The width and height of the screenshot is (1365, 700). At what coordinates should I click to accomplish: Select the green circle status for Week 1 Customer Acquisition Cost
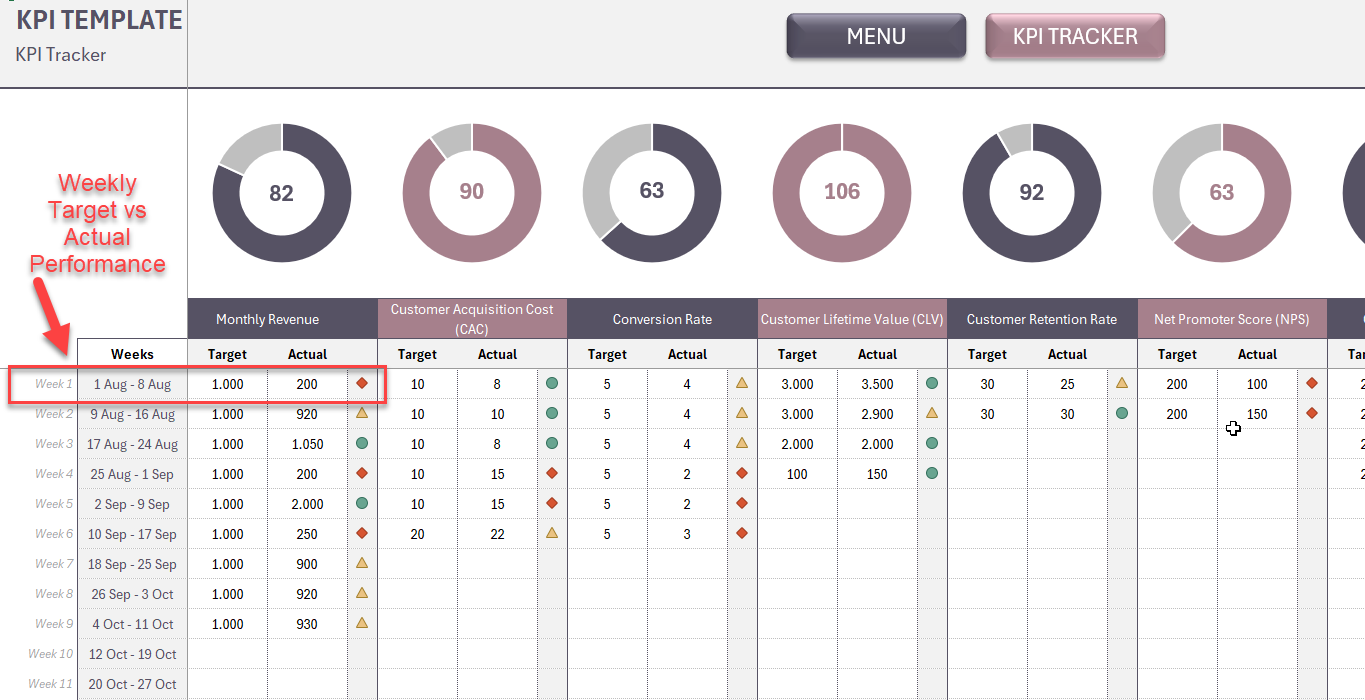552,383
